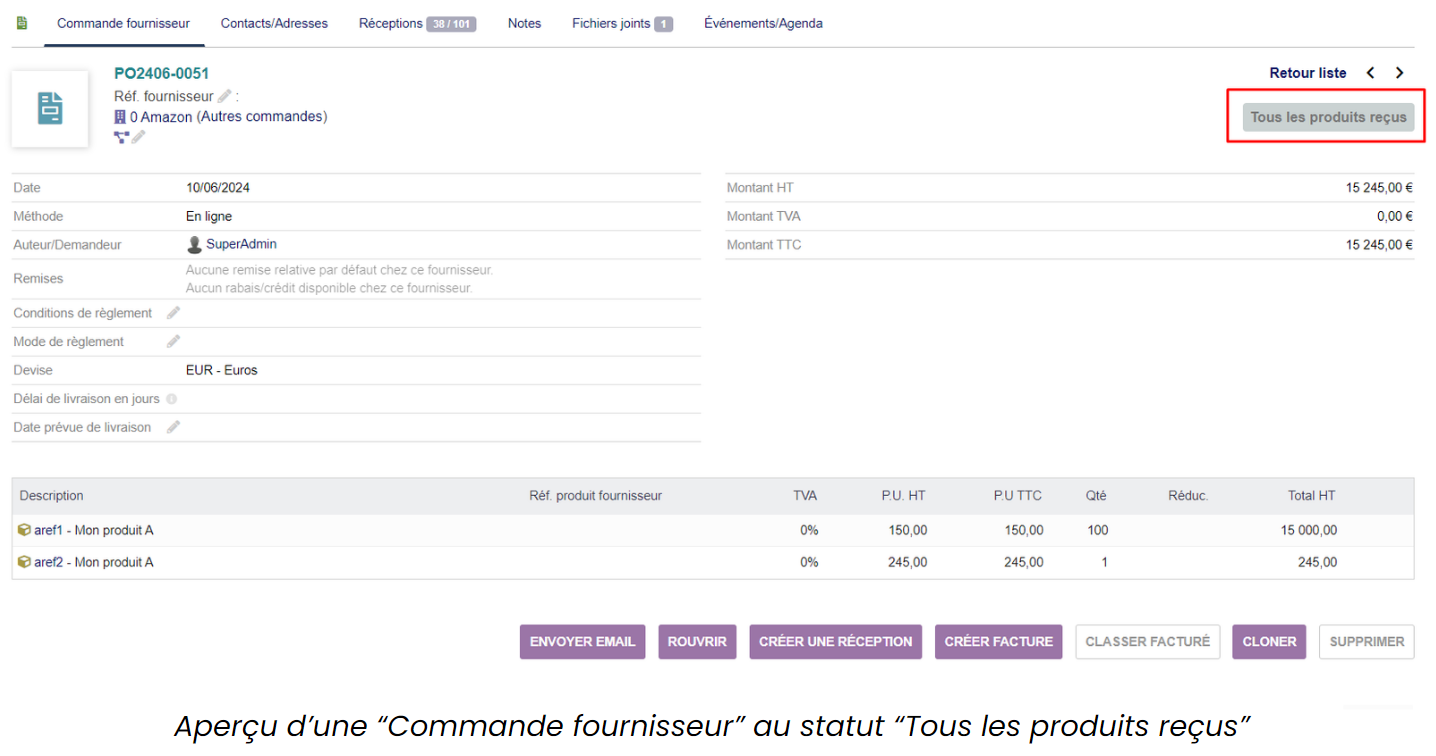Viewport: 1436px width, 756px height.
Task: Open the Autres commandes link
Action: (262, 117)
